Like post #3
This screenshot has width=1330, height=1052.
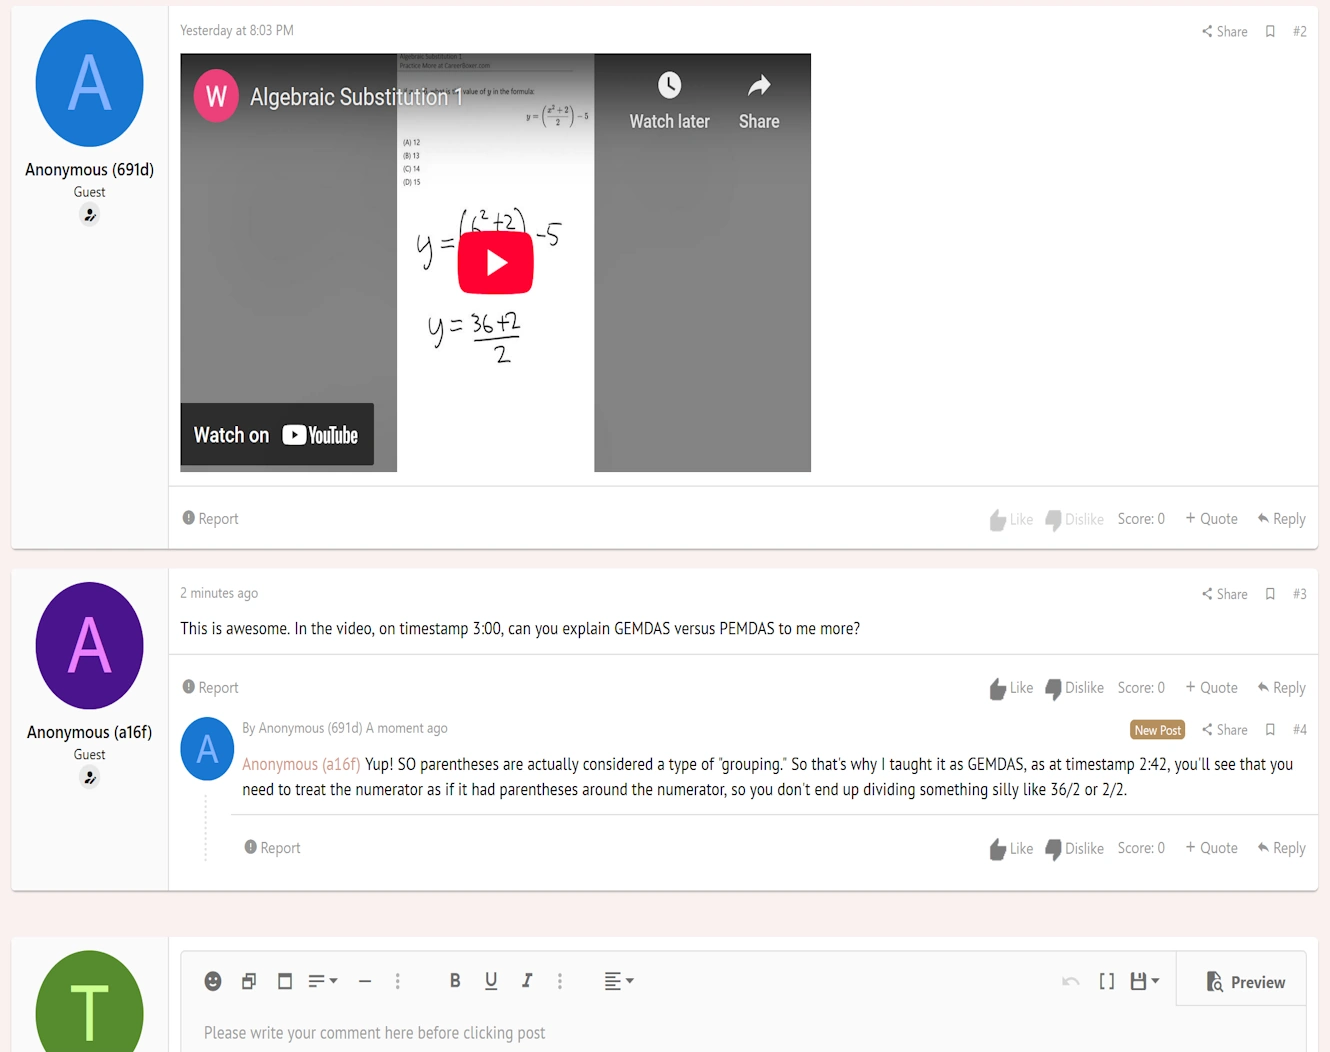[x=1011, y=688]
